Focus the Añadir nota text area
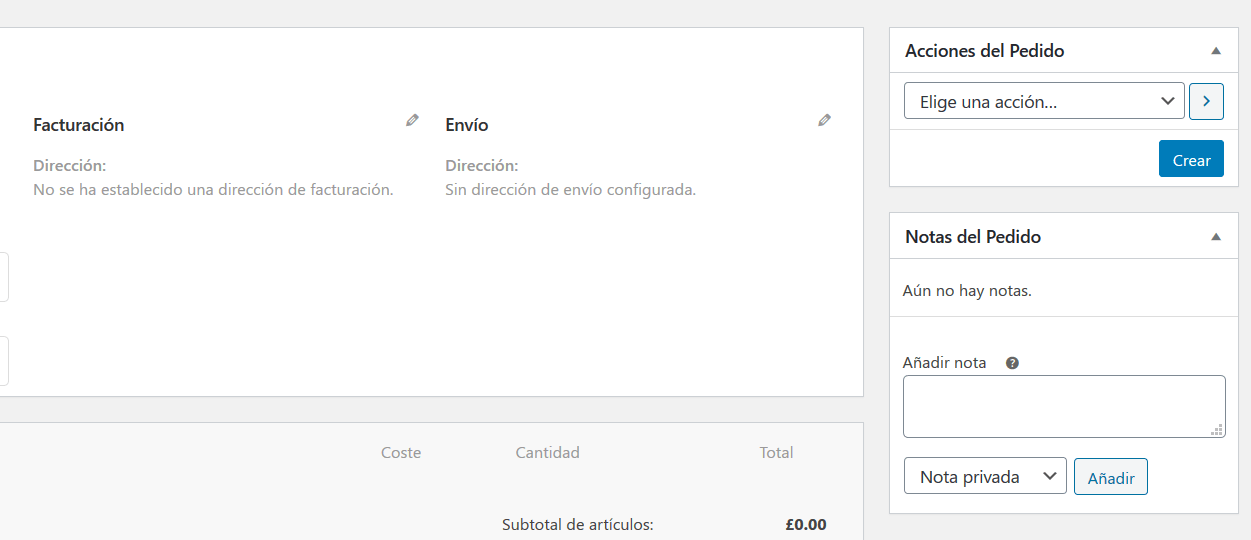The height and width of the screenshot is (540, 1251). point(1064,406)
